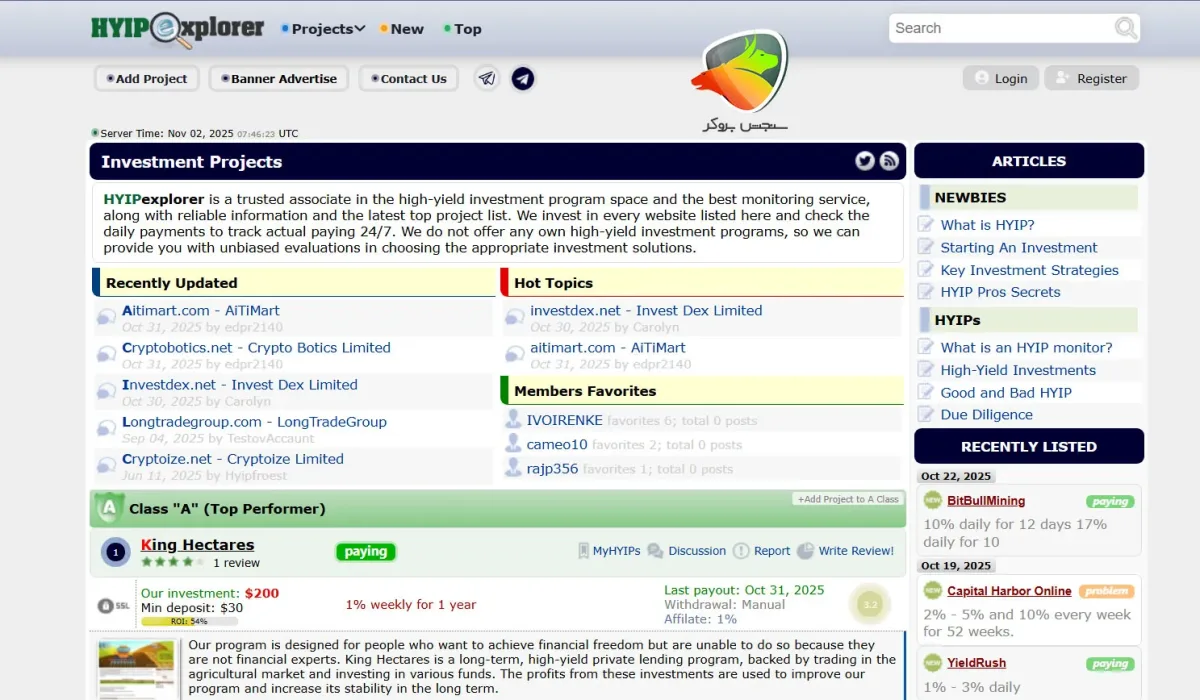The height and width of the screenshot is (700, 1200).
Task: Expand the Projects dropdown menu
Action: [x=323, y=29]
